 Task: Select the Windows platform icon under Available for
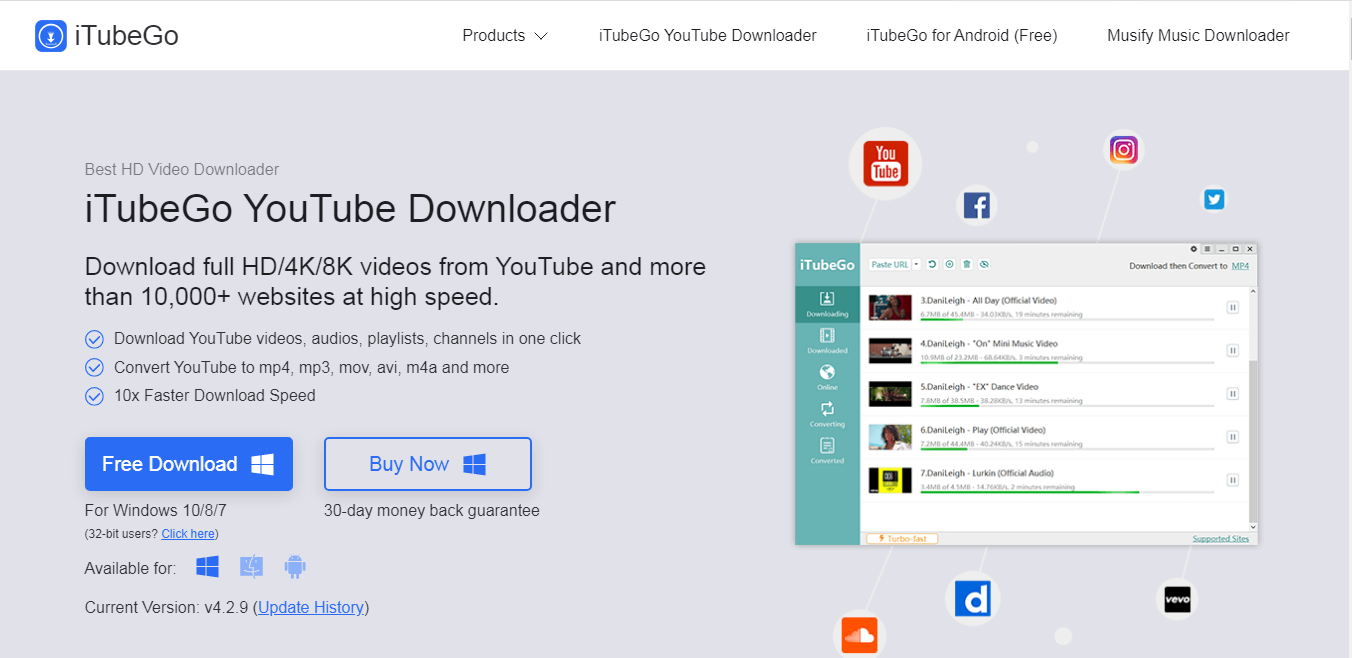tap(207, 567)
